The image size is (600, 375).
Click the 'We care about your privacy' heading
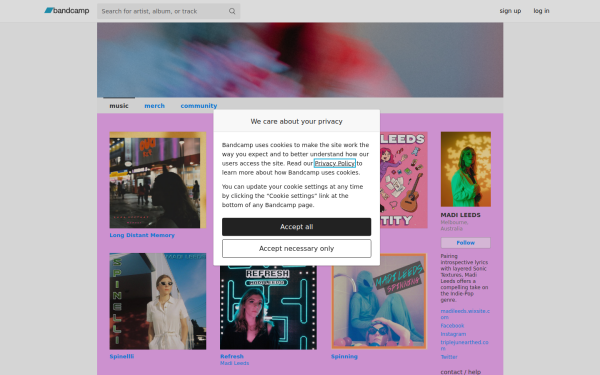(297, 121)
